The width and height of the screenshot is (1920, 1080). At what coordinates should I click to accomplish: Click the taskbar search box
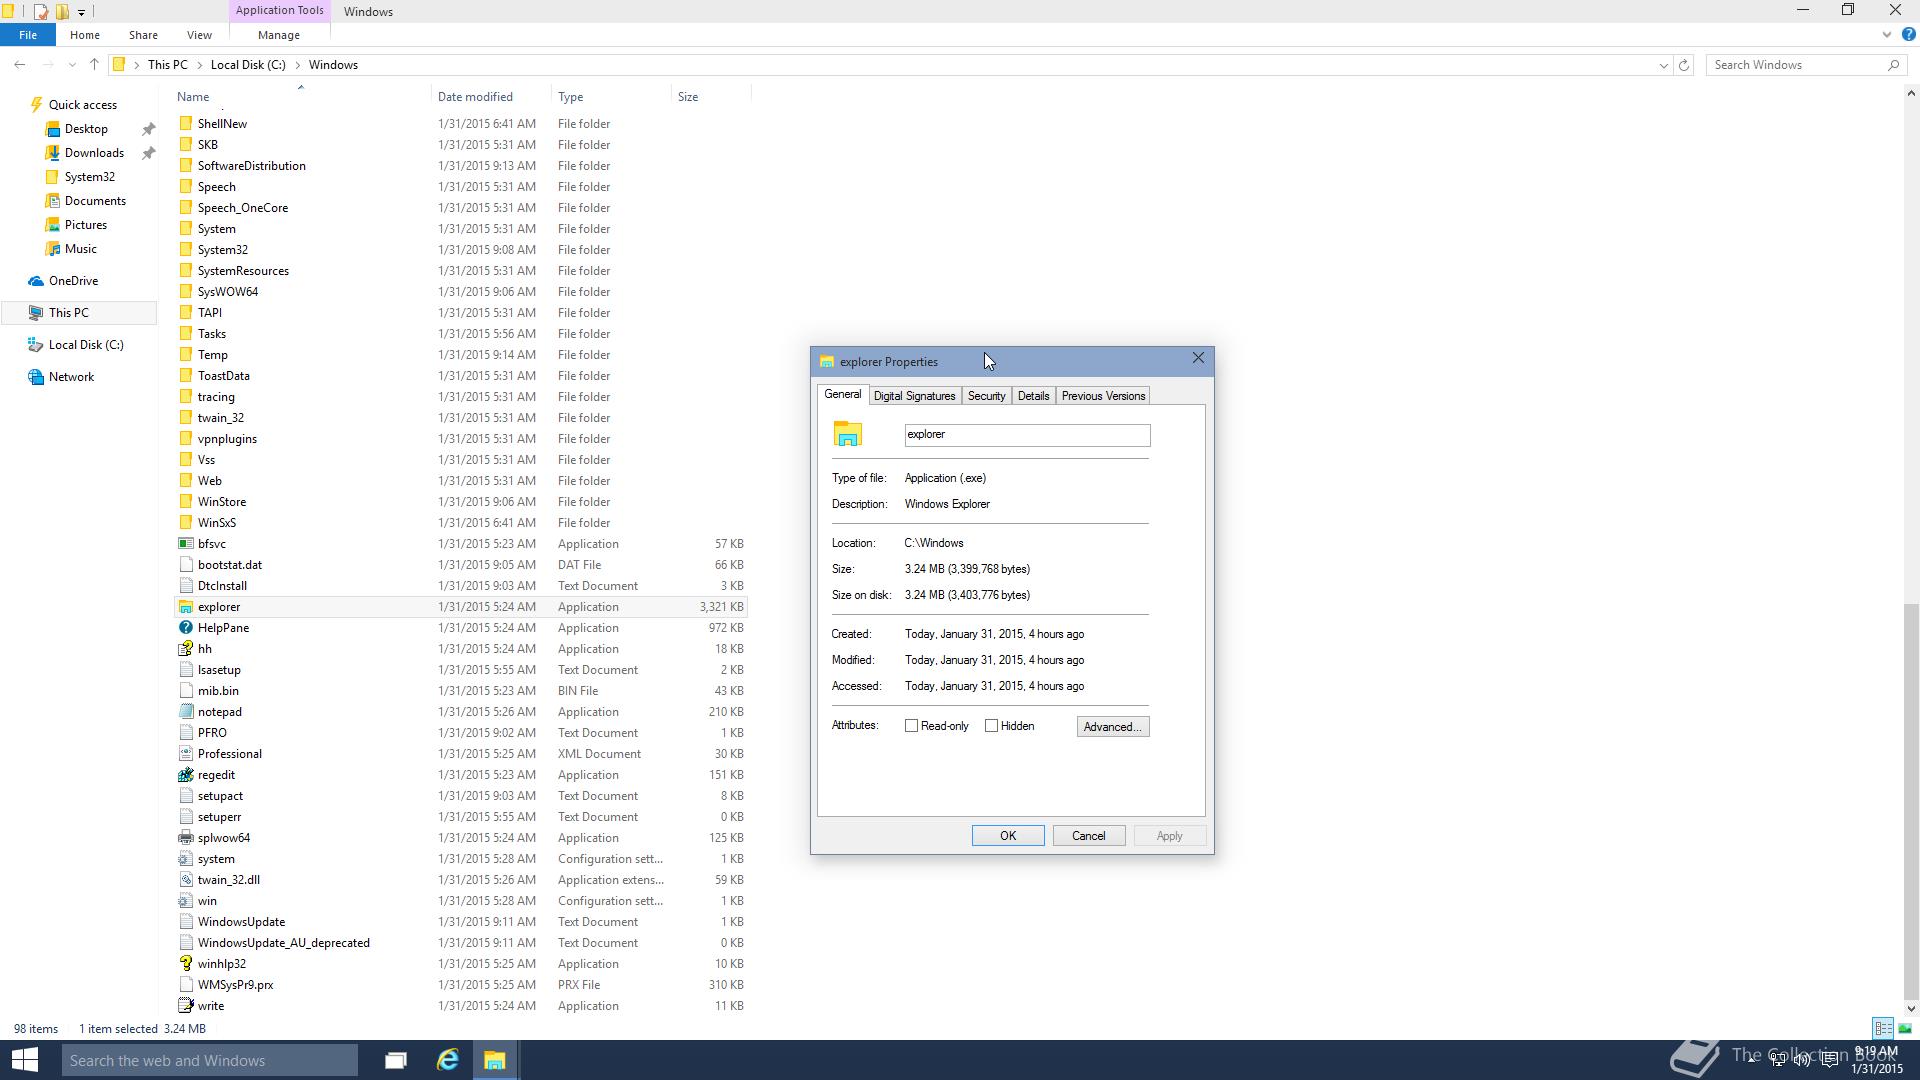coord(210,1060)
